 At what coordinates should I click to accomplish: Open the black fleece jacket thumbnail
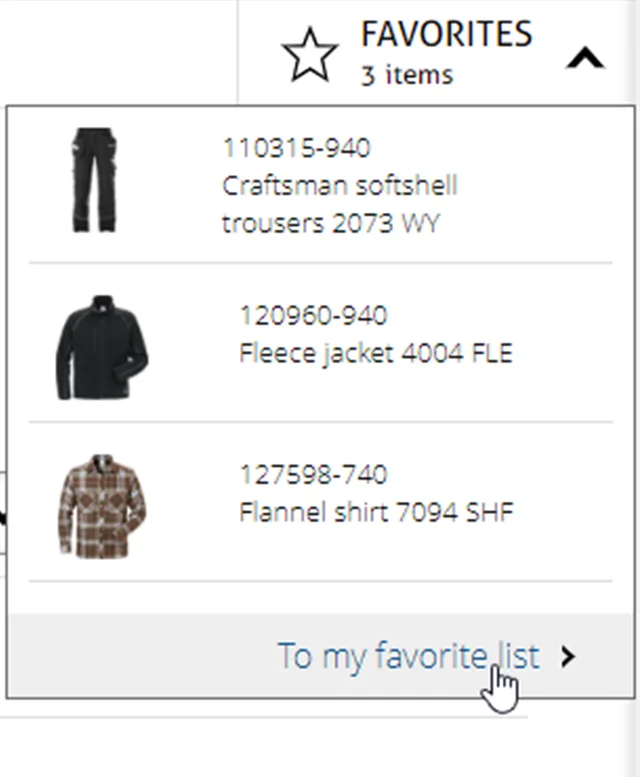[101, 347]
